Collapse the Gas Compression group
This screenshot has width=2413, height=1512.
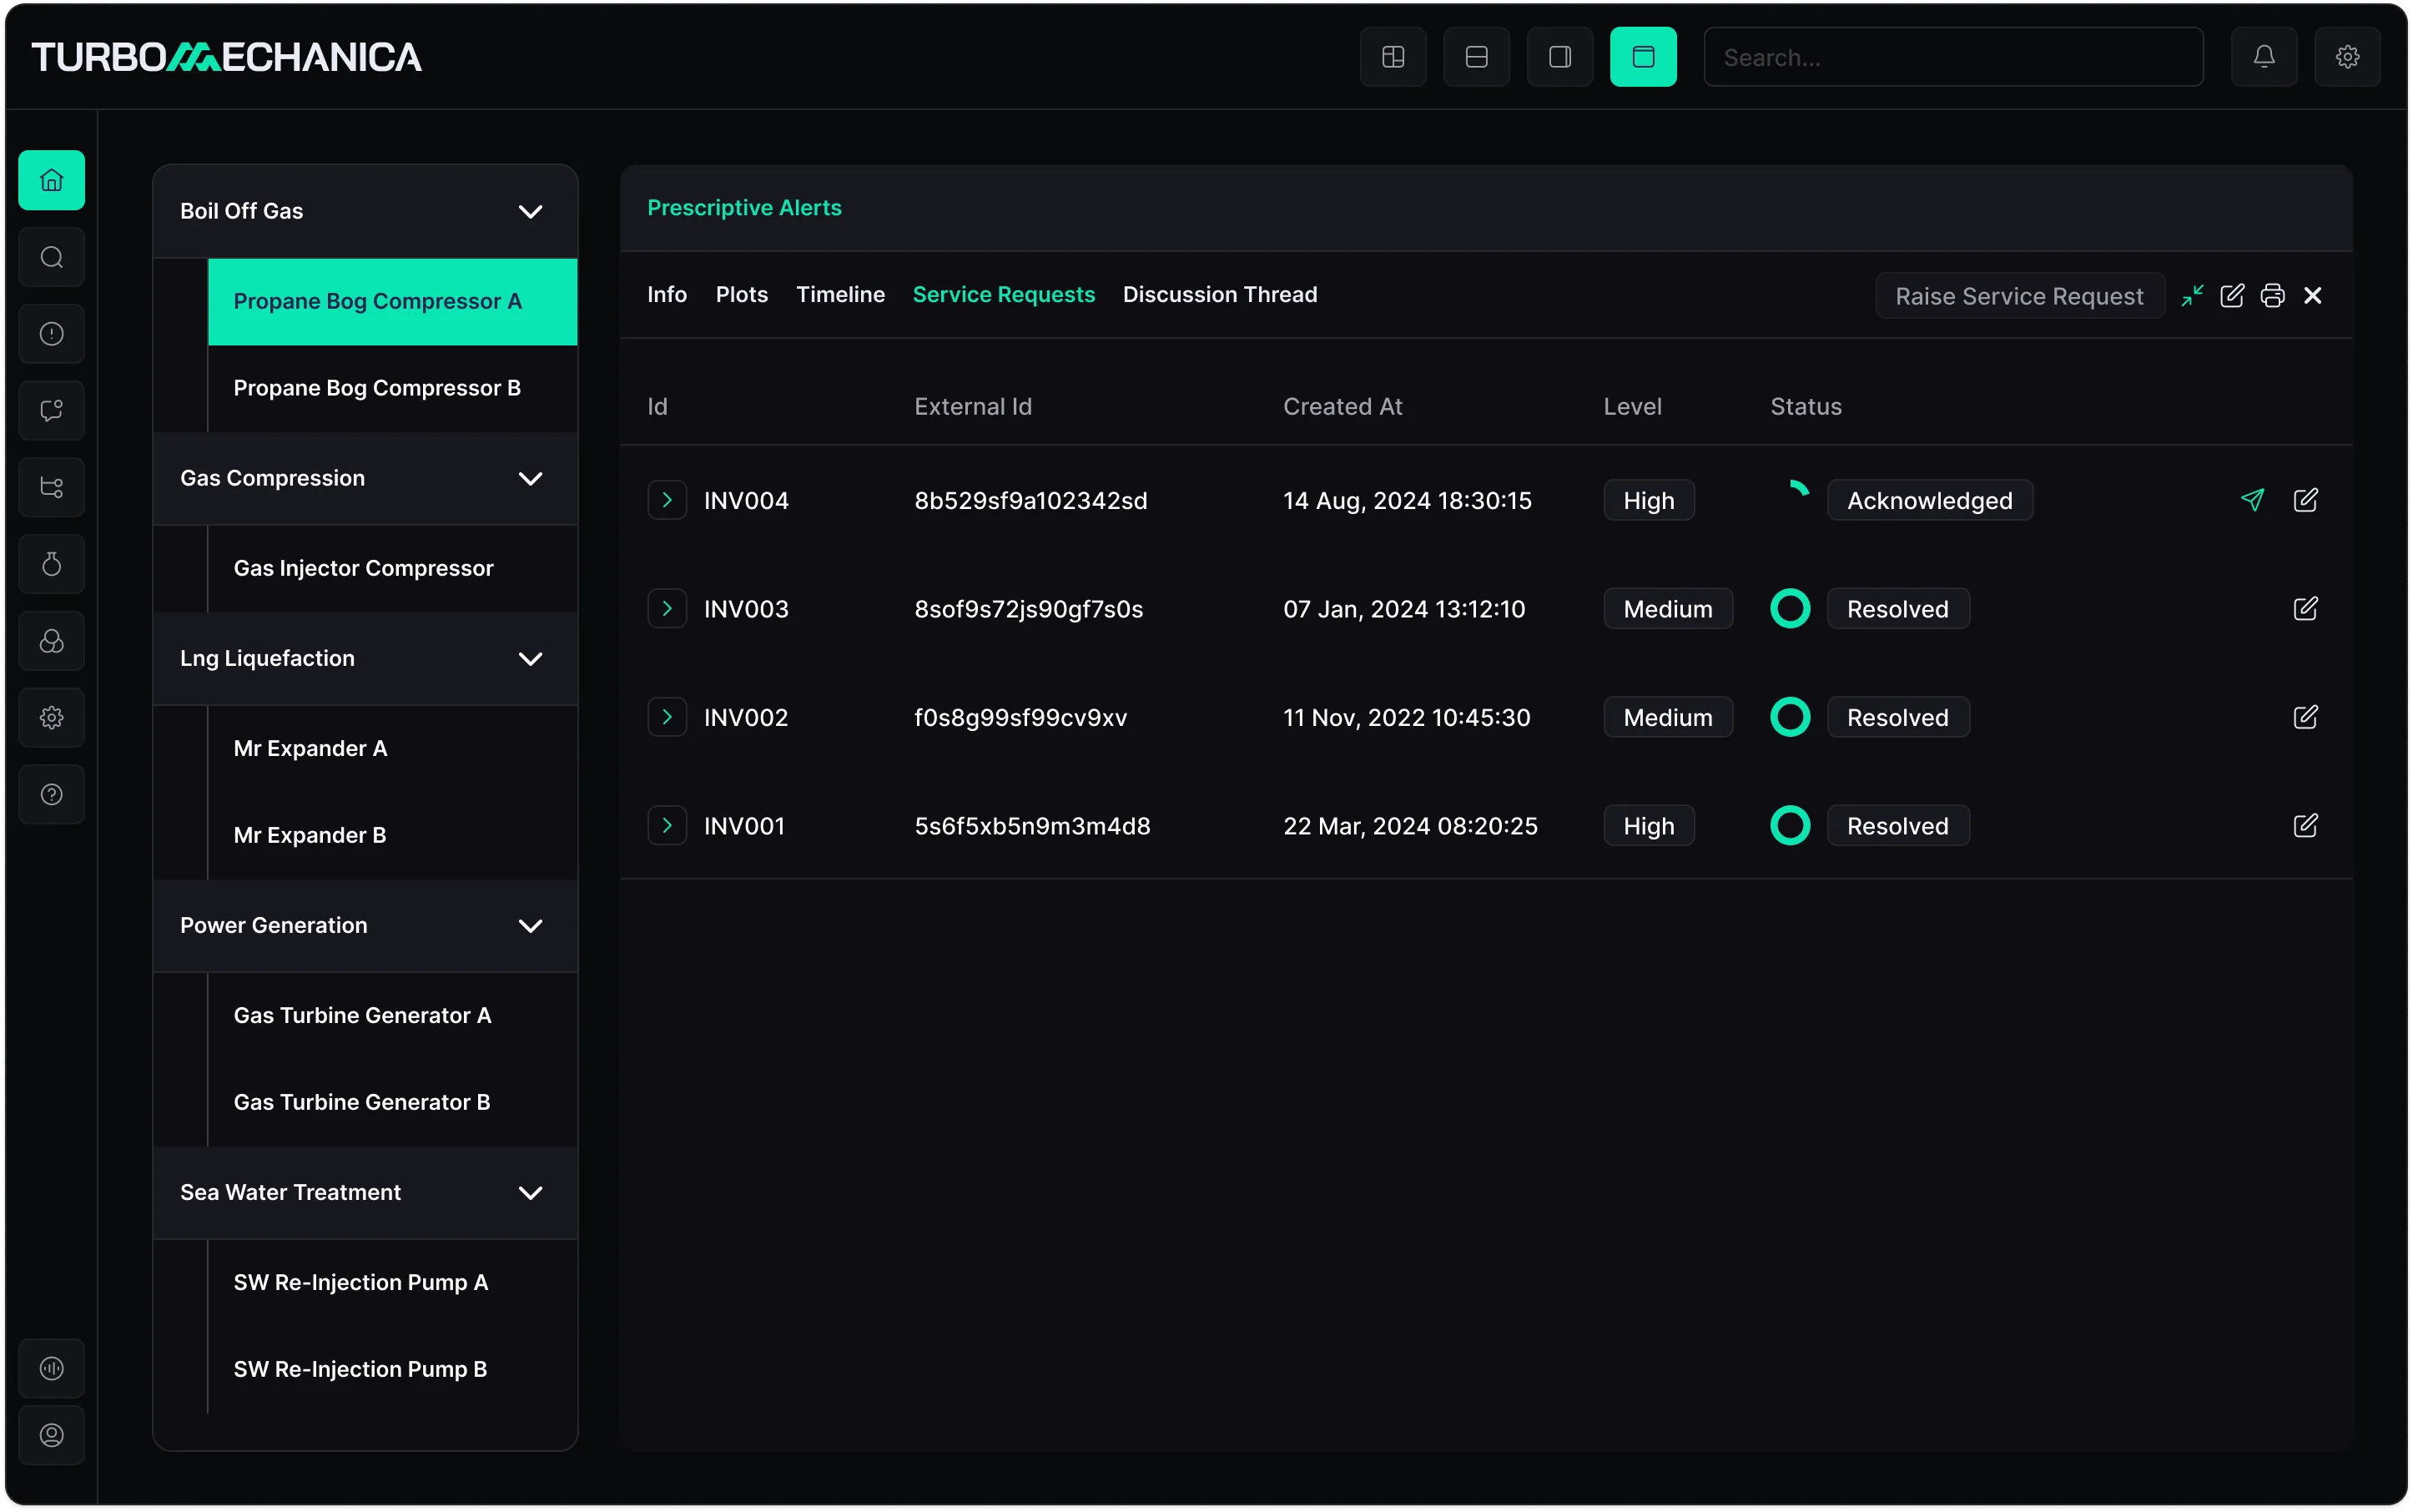coord(530,478)
